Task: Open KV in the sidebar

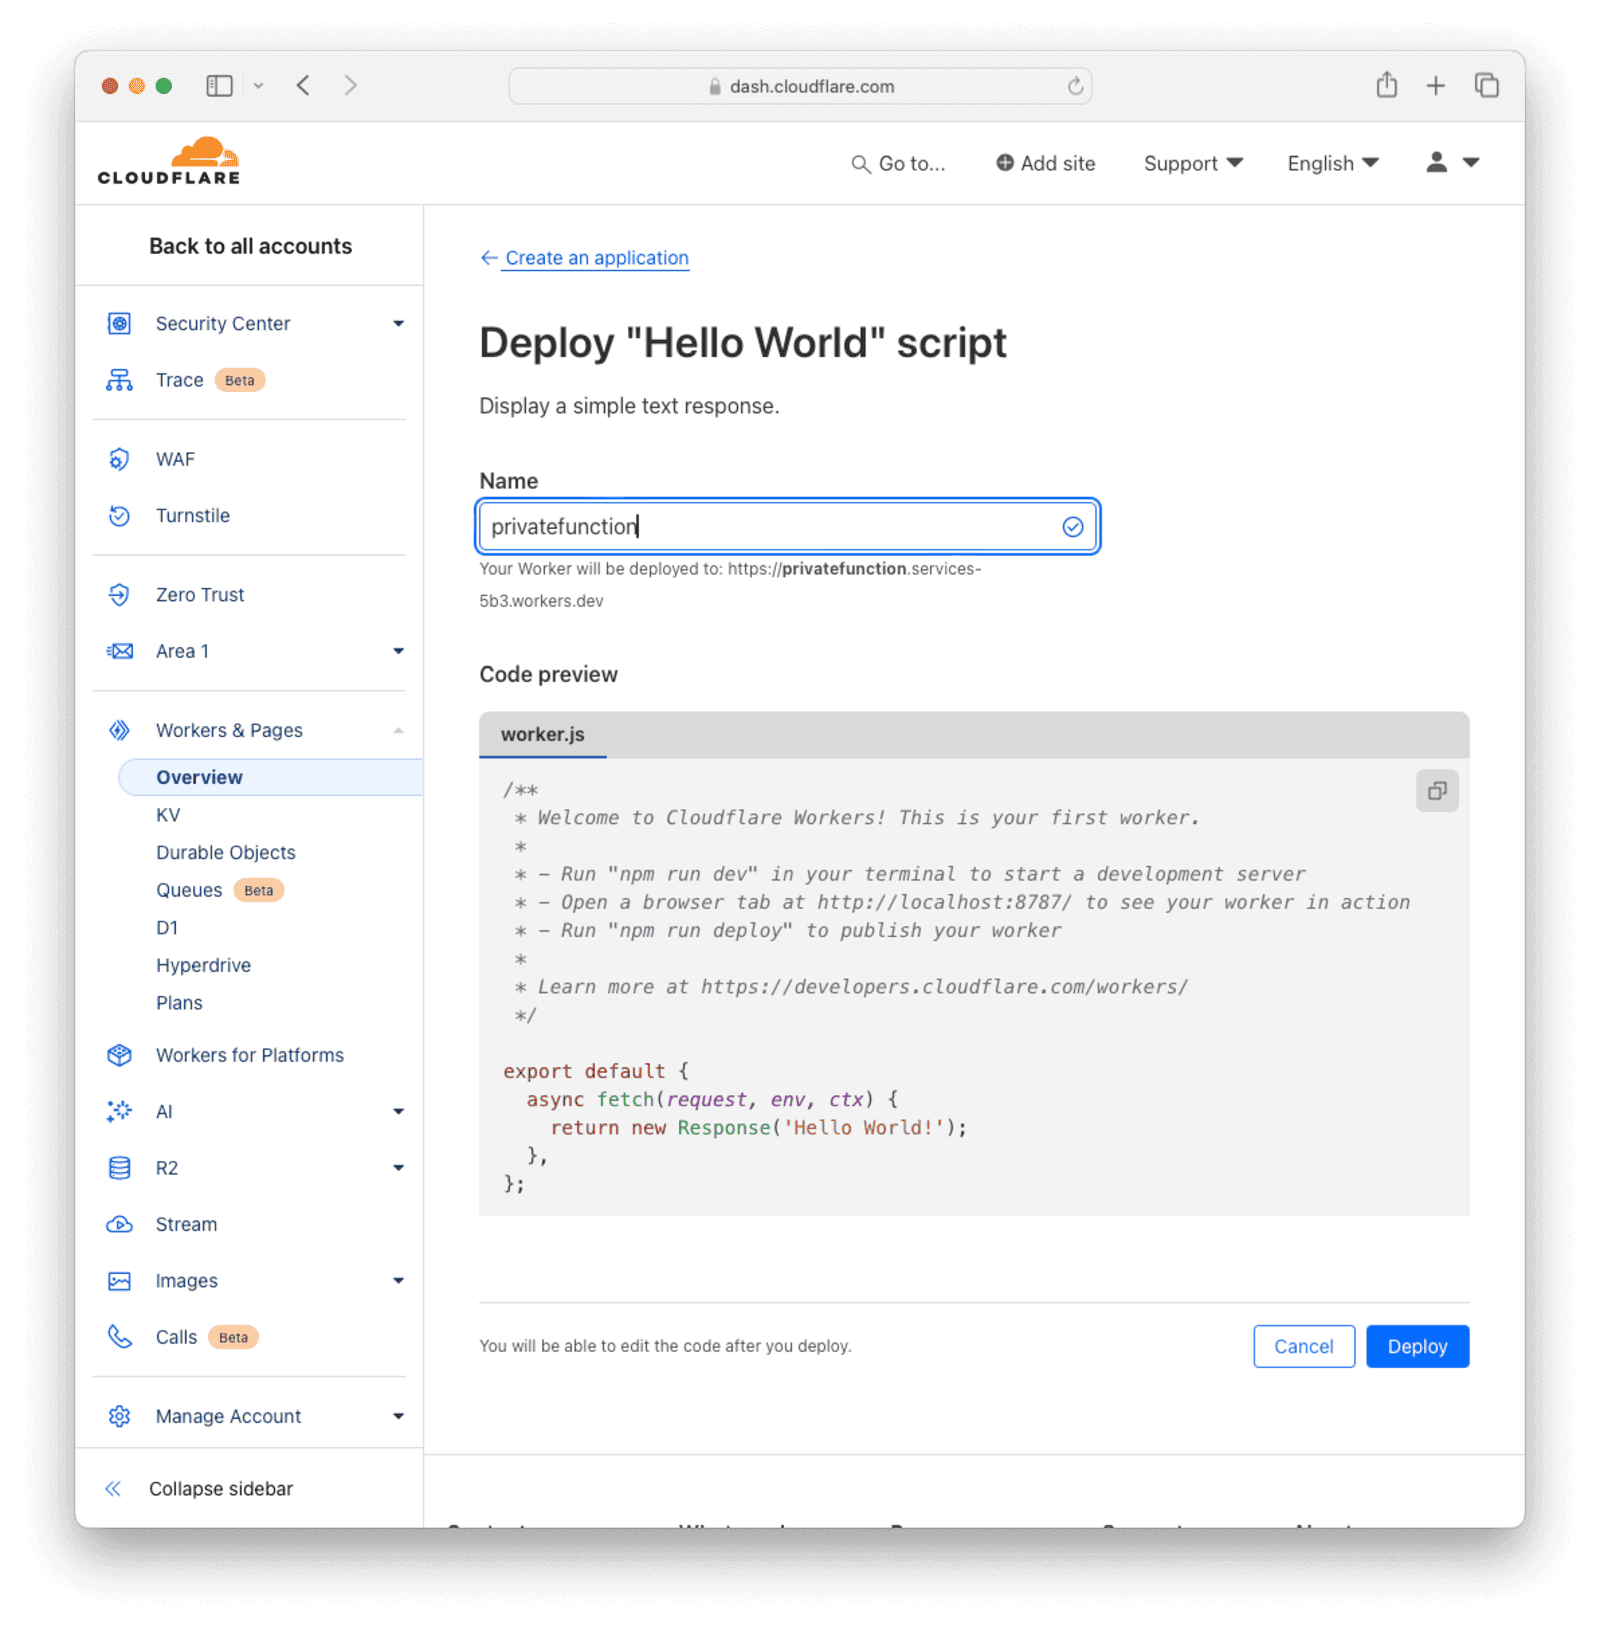Action: [168, 815]
